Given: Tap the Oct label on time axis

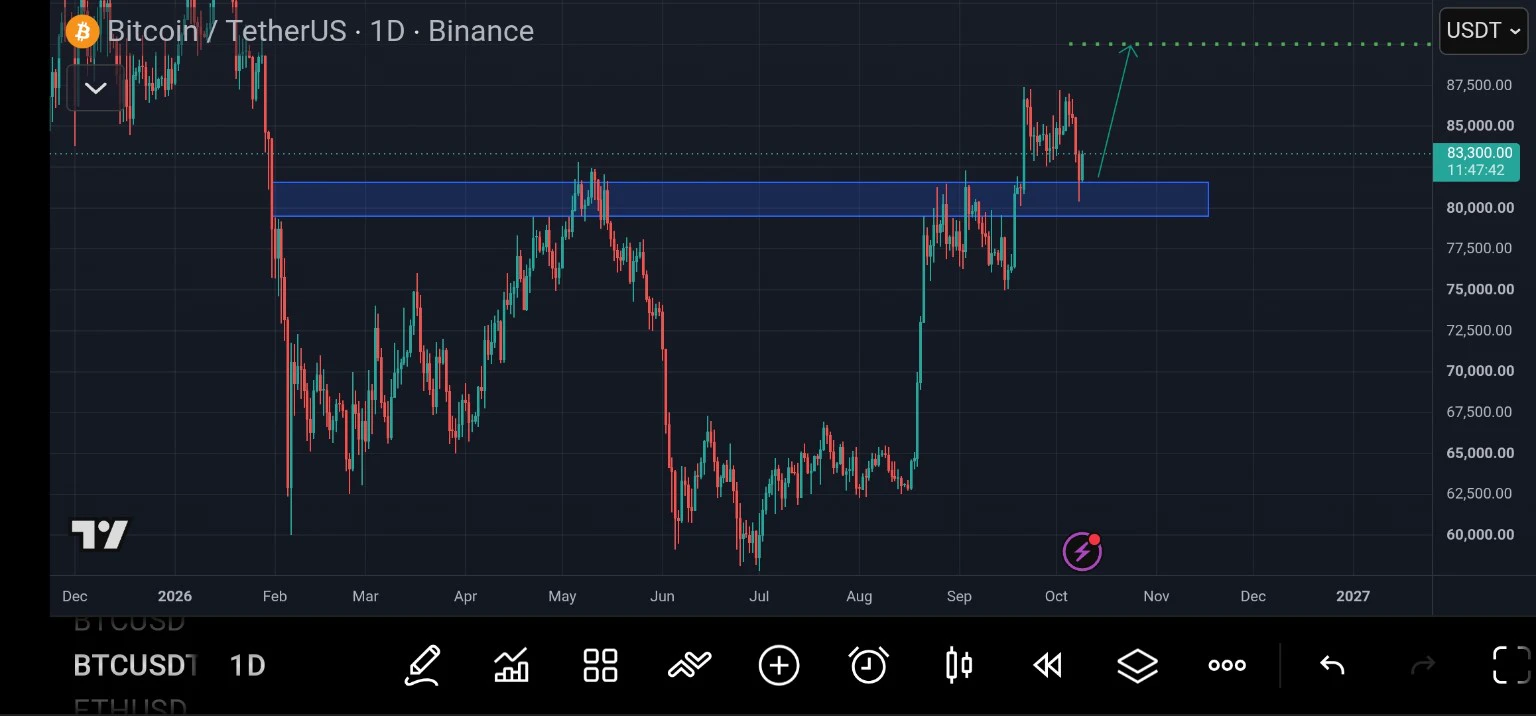Looking at the screenshot, I should [1056, 596].
